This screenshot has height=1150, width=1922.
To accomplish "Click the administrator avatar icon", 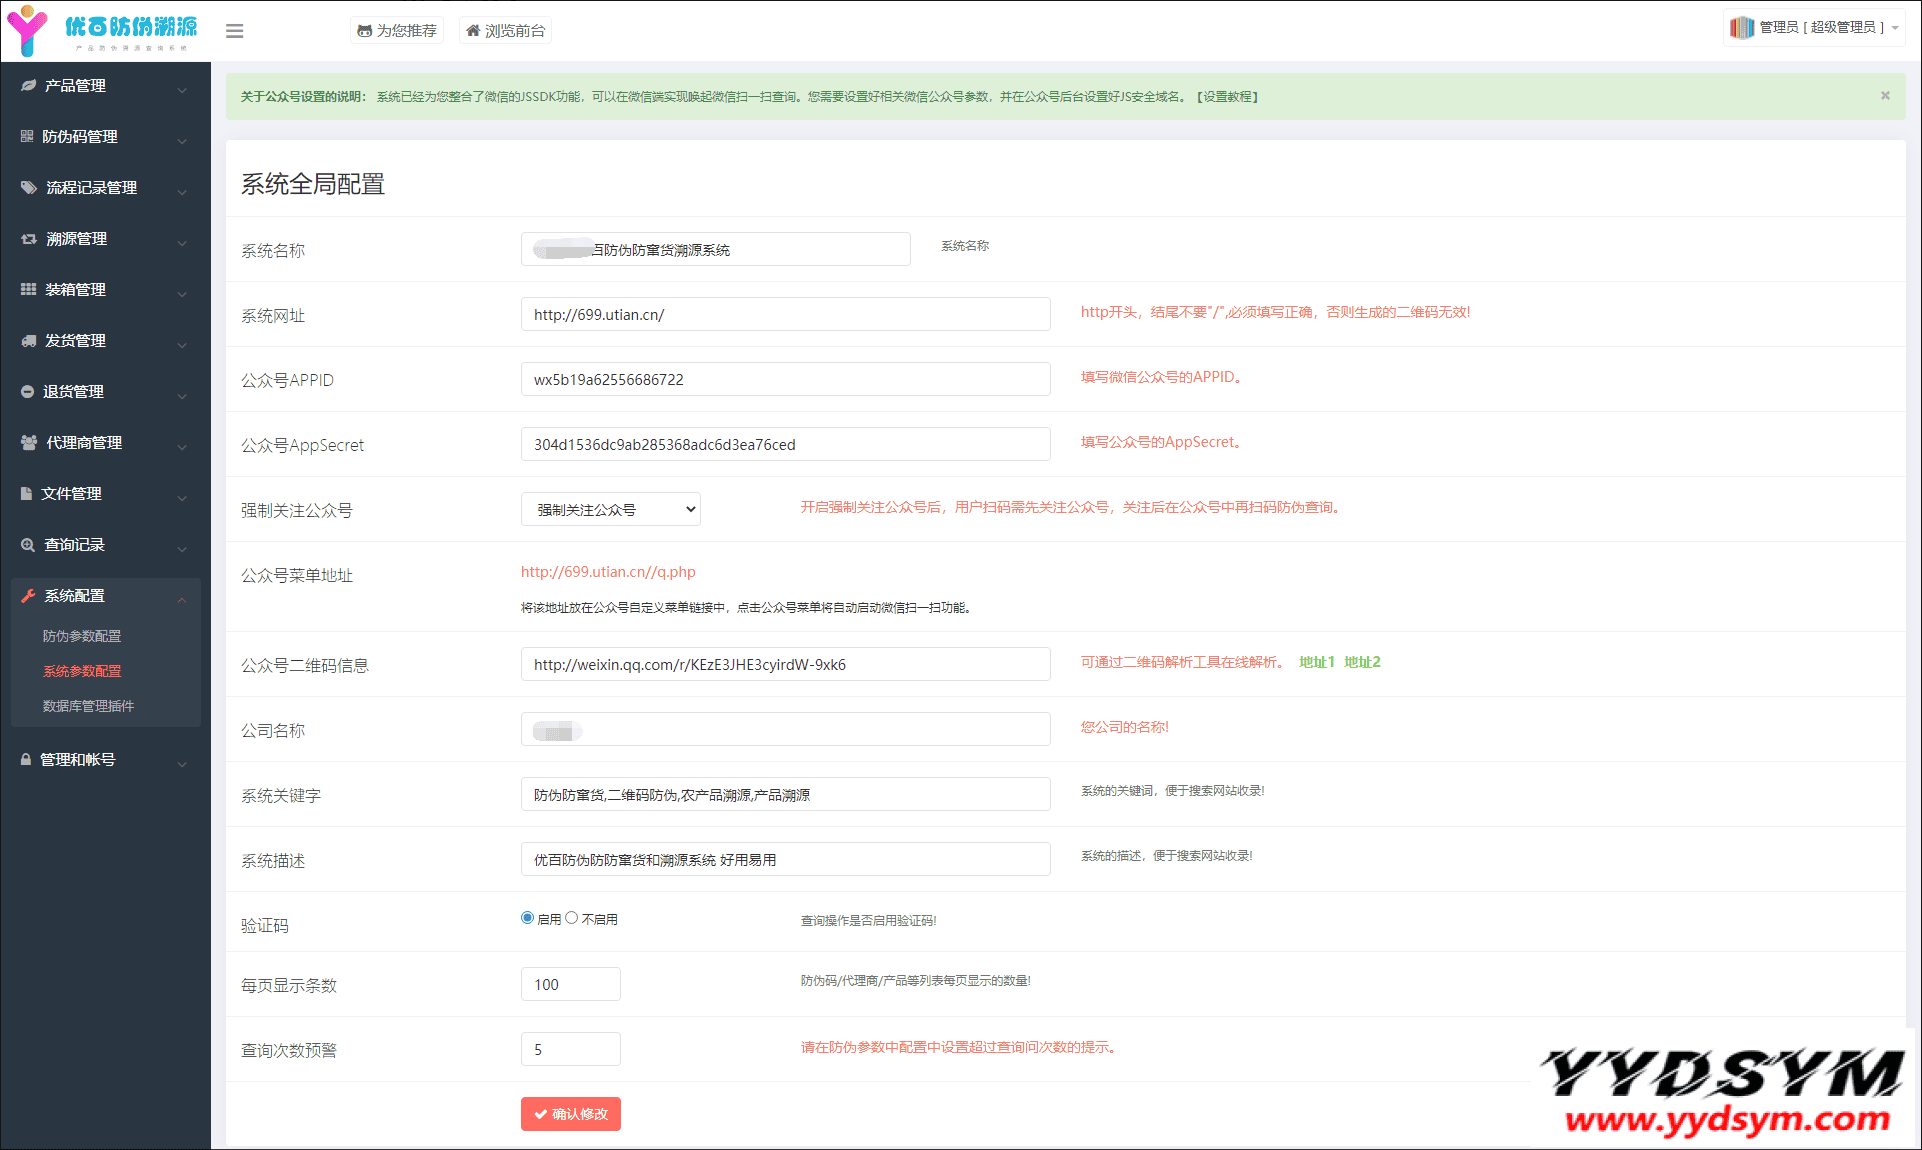I will click(1741, 28).
